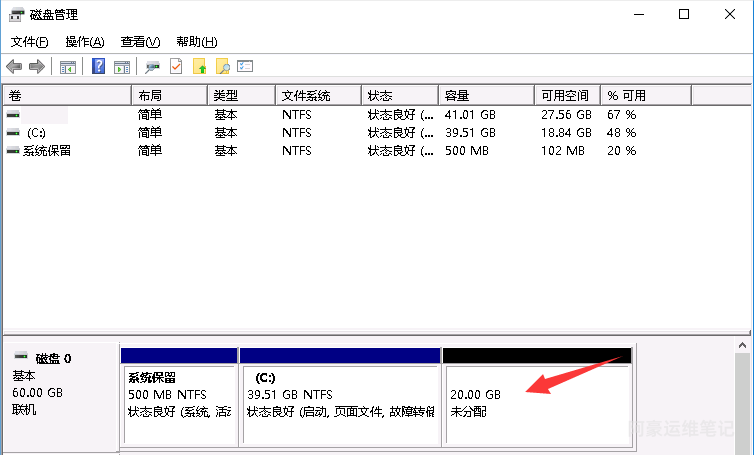Click the magnifier search icon in the toolbar
The height and width of the screenshot is (455, 754).
(222, 67)
